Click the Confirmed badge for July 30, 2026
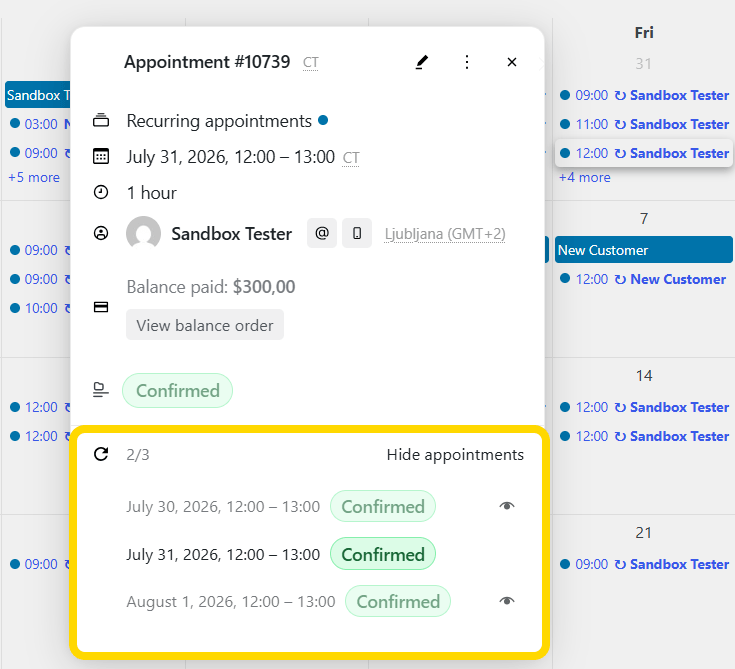The image size is (735, 669). tap(383, 506)
